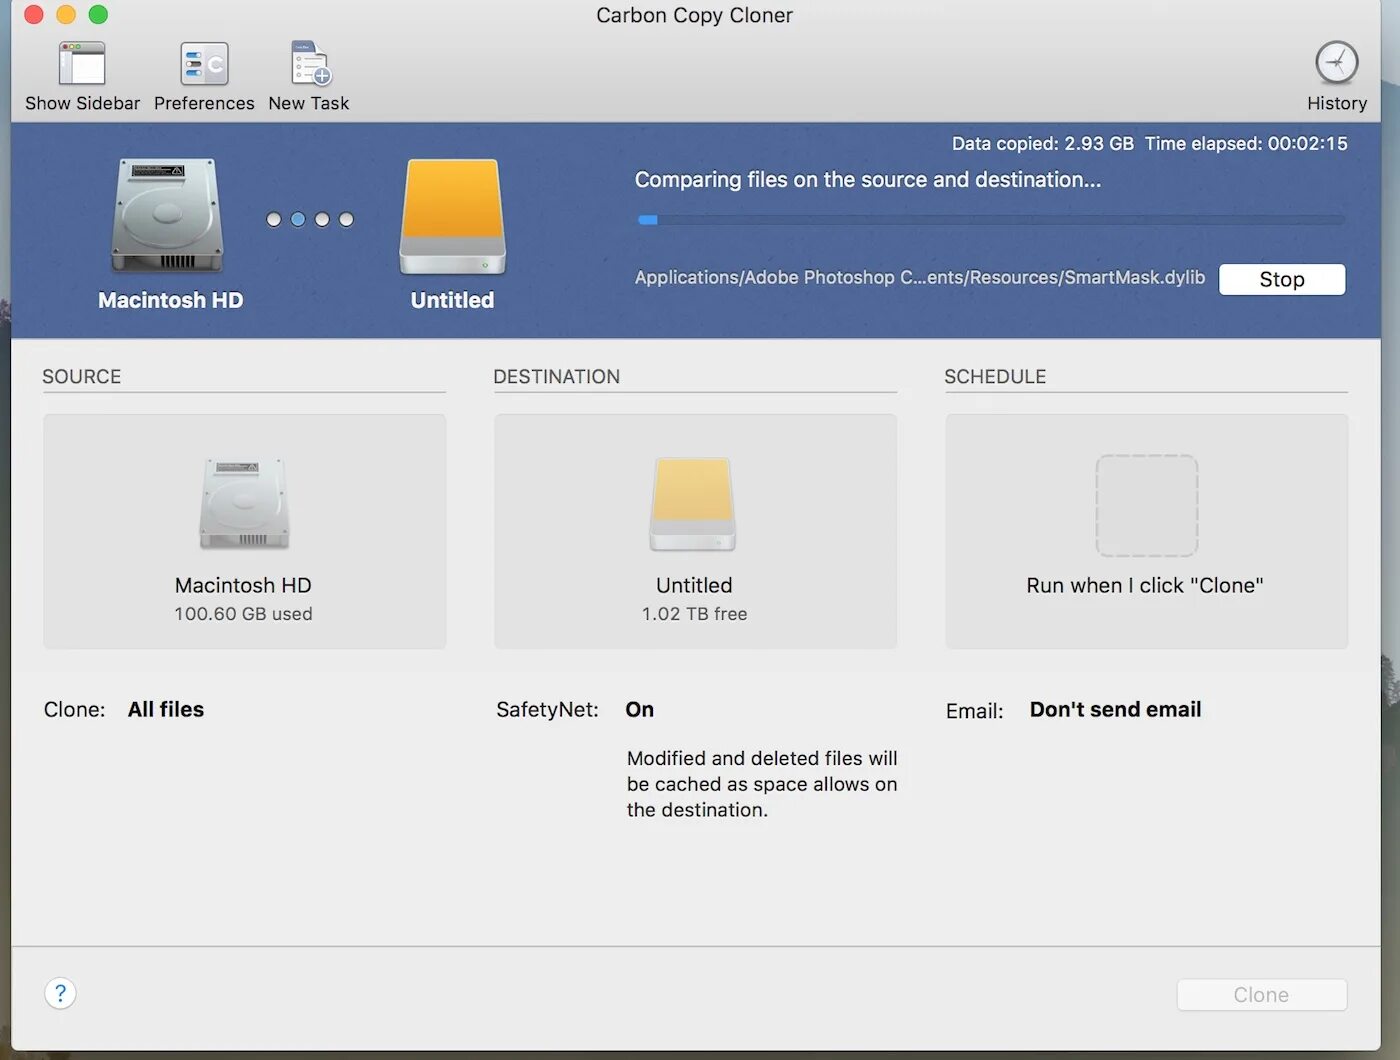Image resolution: width=1400 pixels, height=1060 pixels.
Task: Toggle SafetyNet off
Action: pos(639,709)
